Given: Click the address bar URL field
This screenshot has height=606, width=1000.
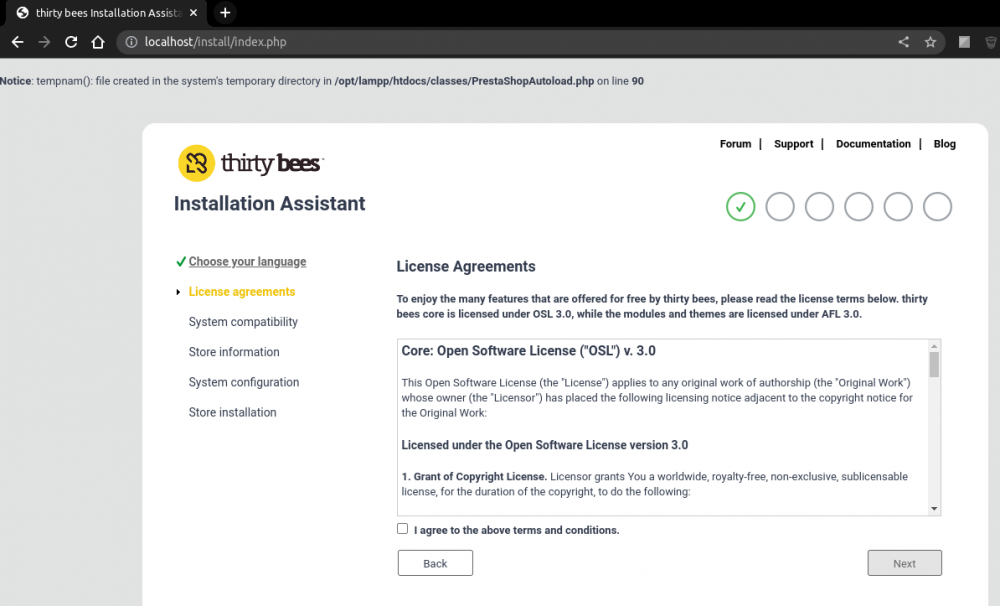Looking at the screenshot, I should [x=500, y=42].
